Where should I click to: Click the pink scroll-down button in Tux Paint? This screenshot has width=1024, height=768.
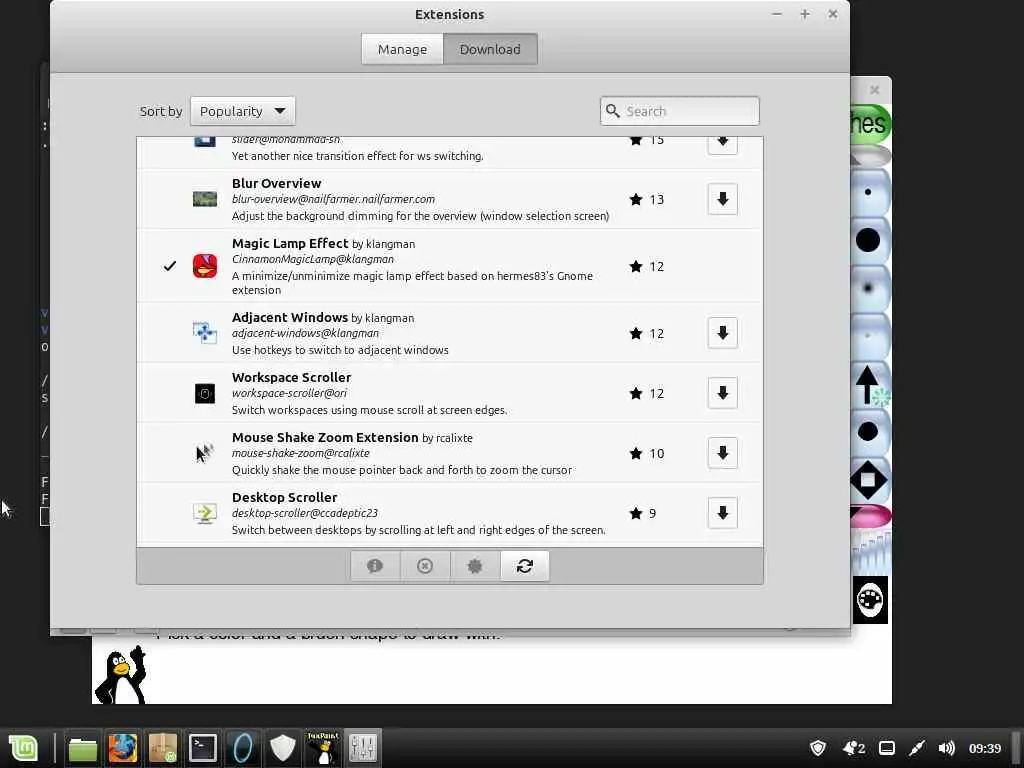[871, 515]
